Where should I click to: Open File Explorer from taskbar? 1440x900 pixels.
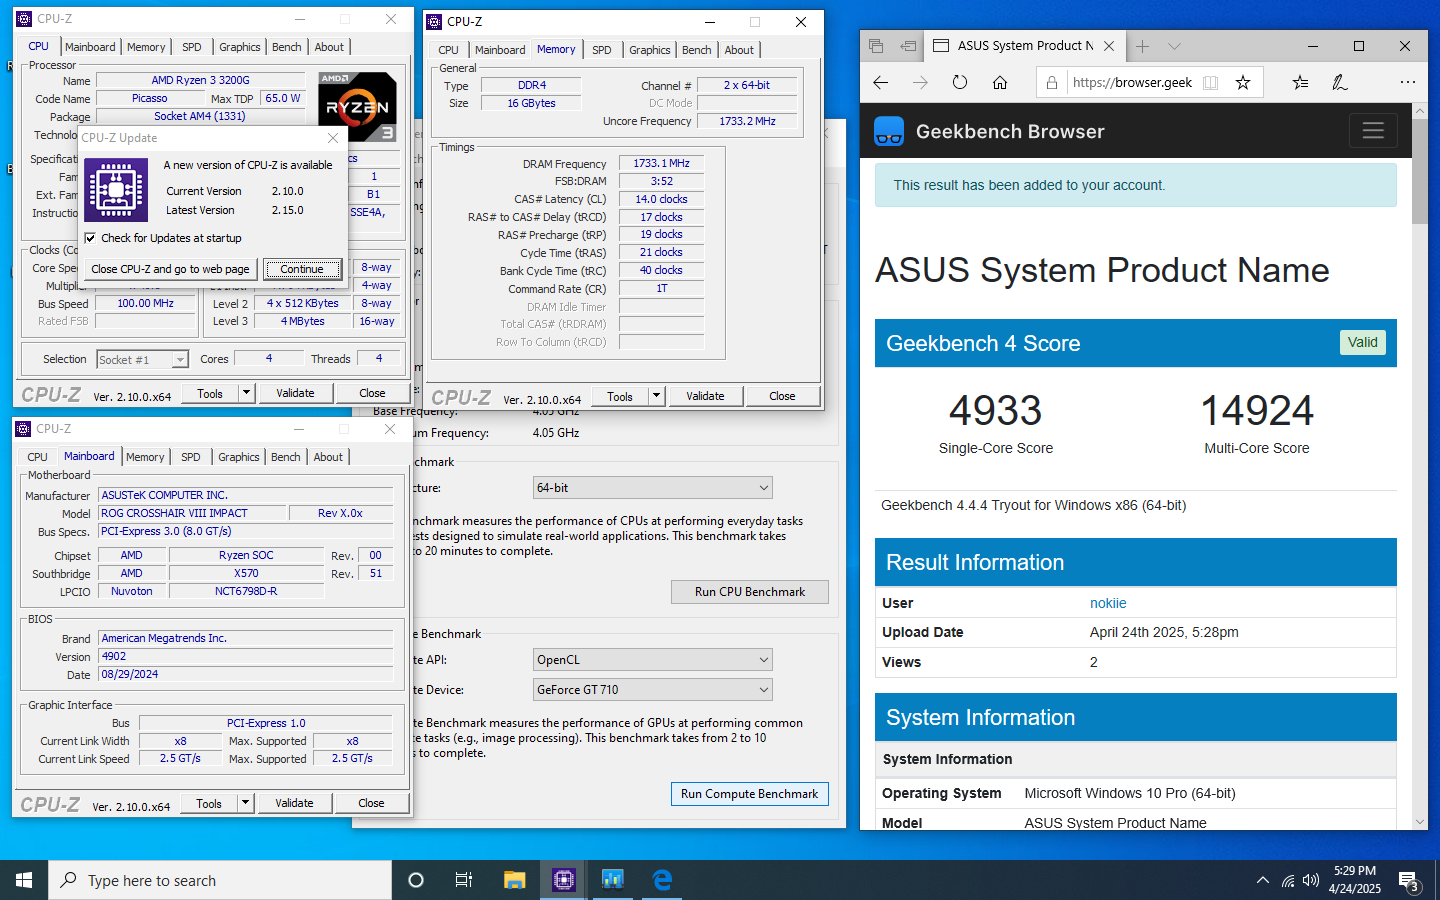click(x=514, y=880)
